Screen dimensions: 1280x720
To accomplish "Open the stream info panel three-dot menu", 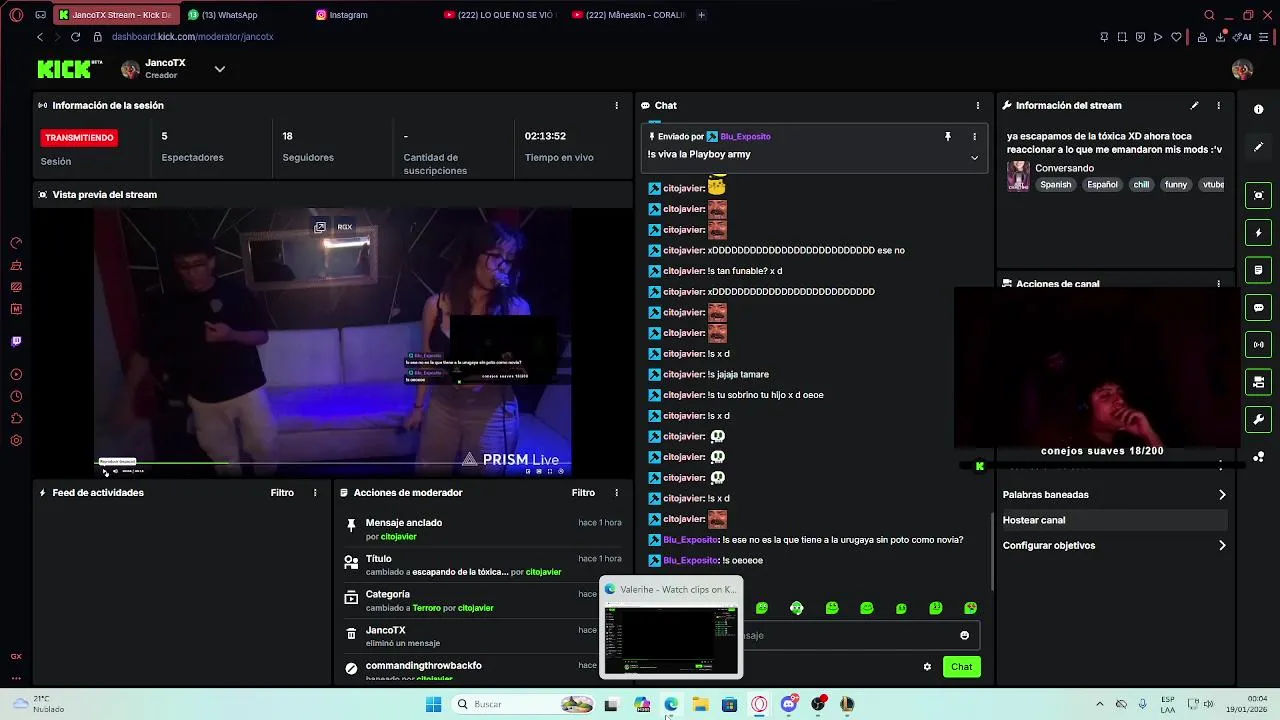I will pos(1218,105).
